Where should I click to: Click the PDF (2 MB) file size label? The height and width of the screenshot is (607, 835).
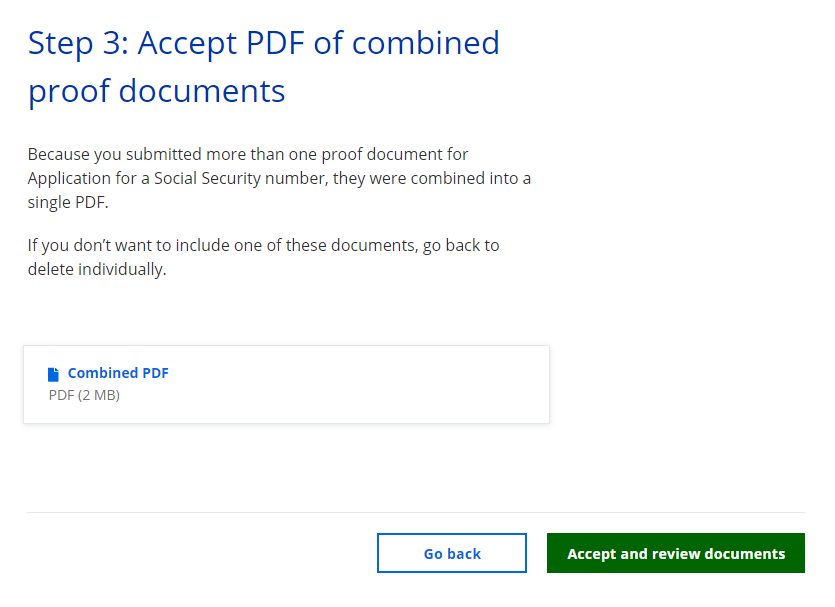84,395
